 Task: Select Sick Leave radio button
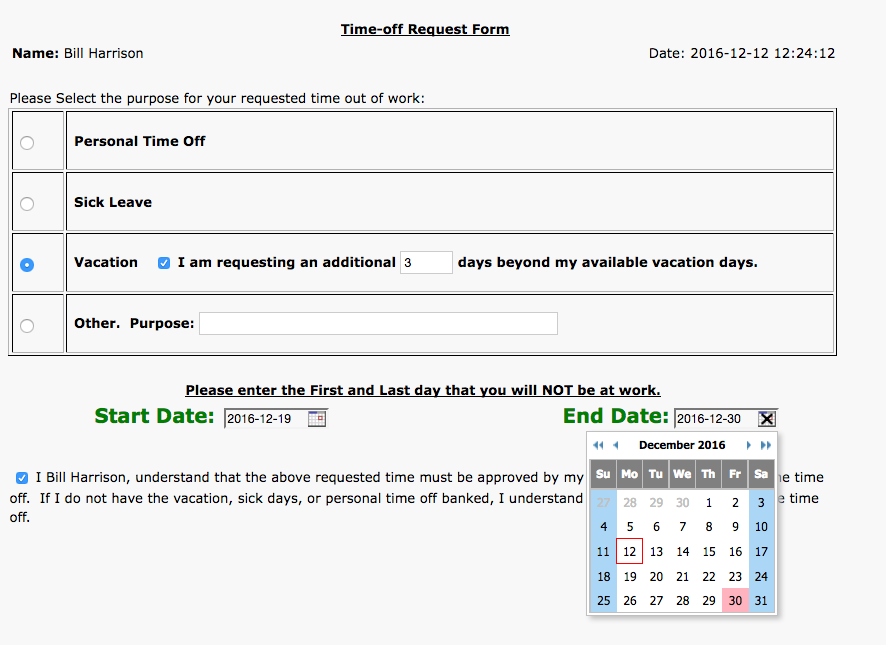point(27,203)
